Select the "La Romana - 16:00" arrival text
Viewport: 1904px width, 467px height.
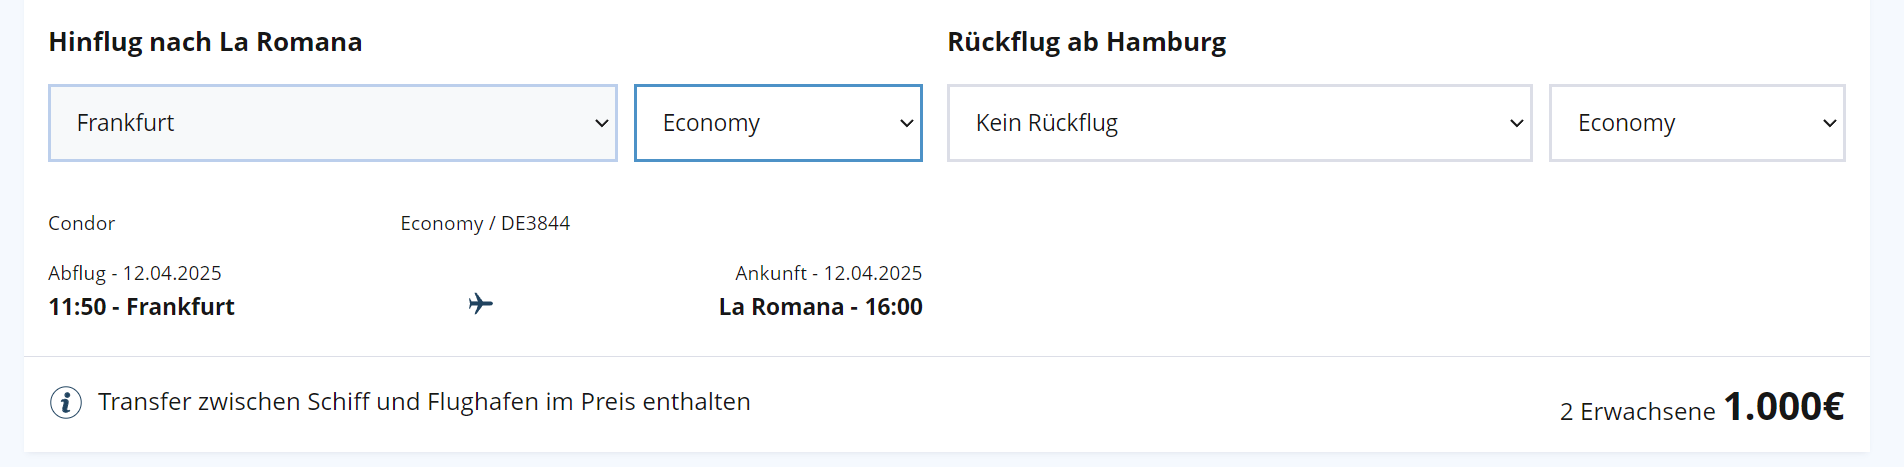(820, 307)
